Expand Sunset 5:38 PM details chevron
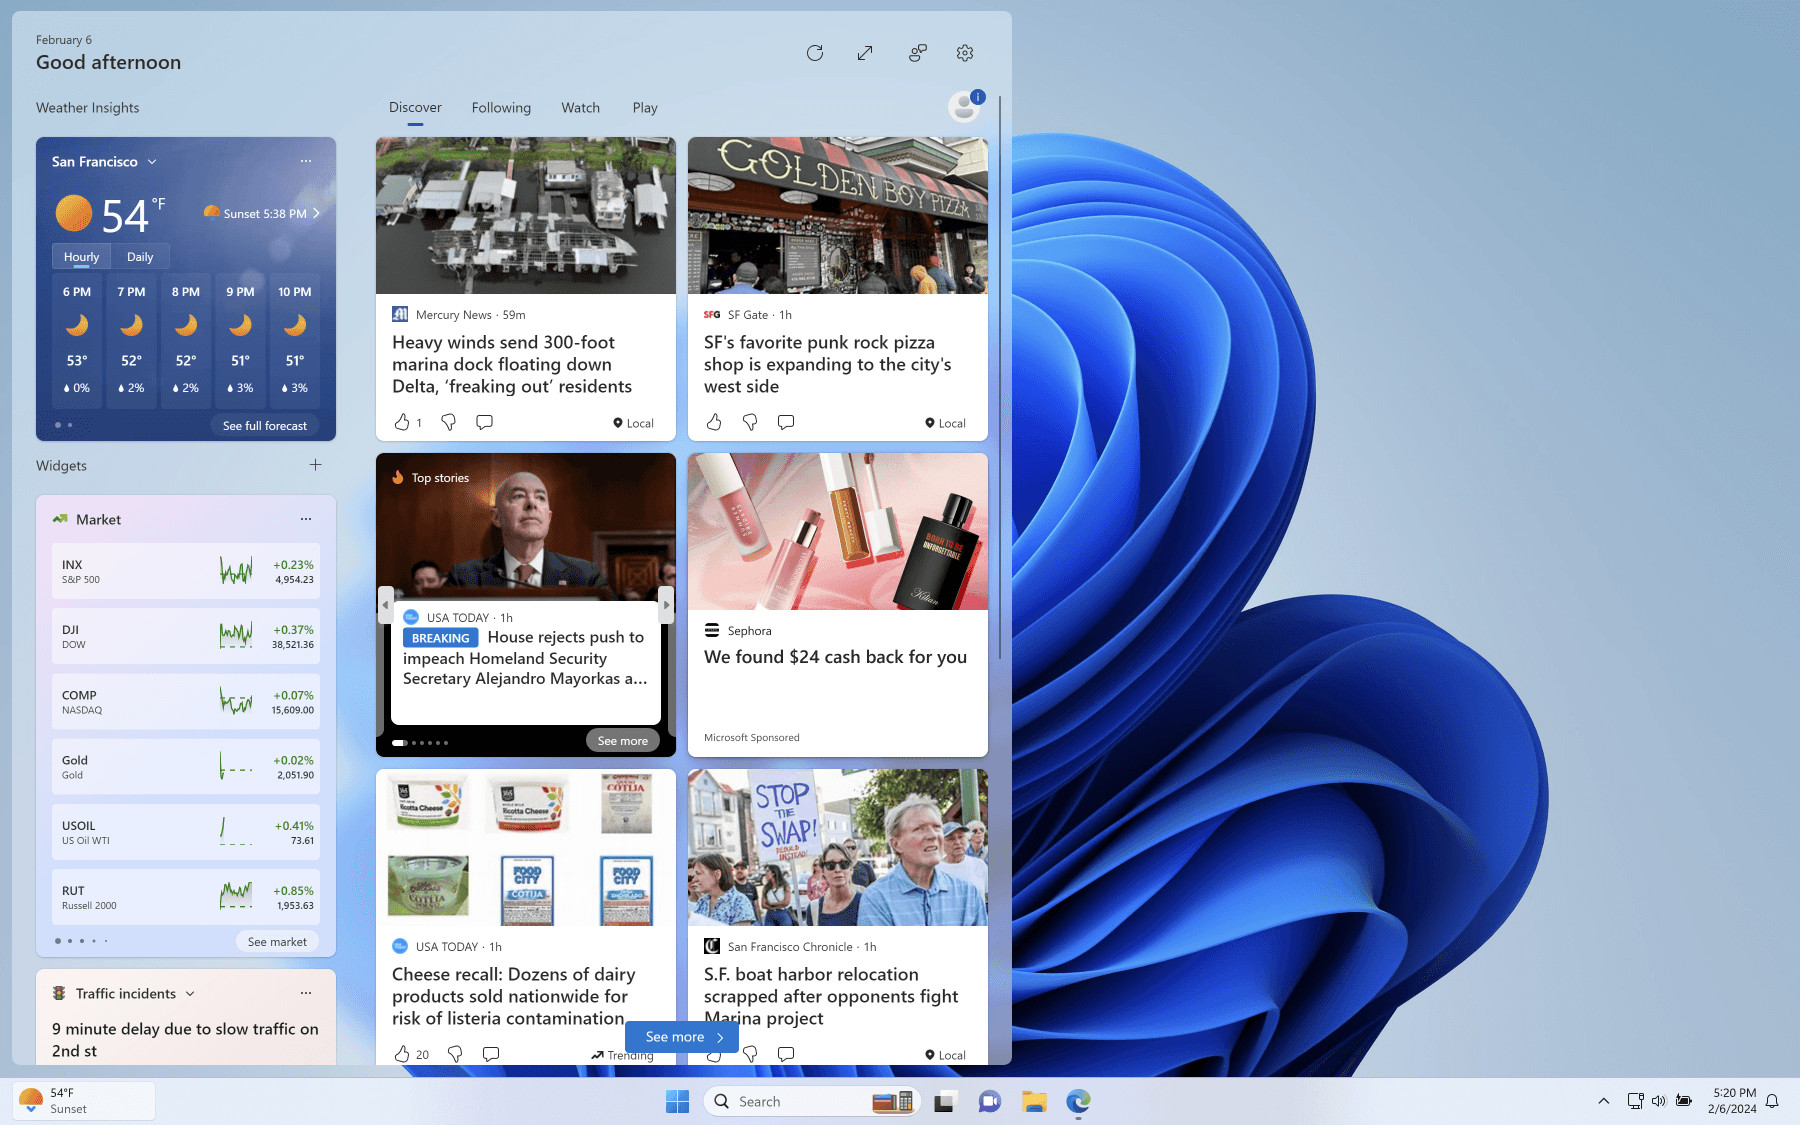This screenshot has width=1800, height=1125. pos(316,213)
